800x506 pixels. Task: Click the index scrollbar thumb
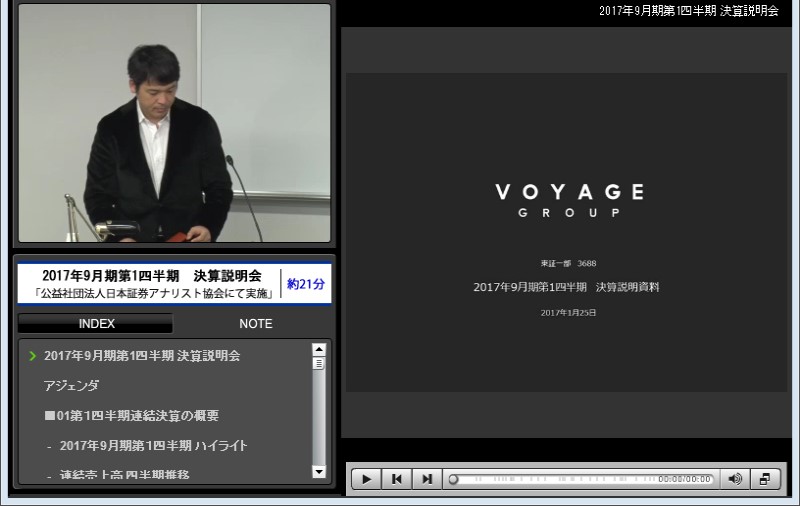point(319,363)
